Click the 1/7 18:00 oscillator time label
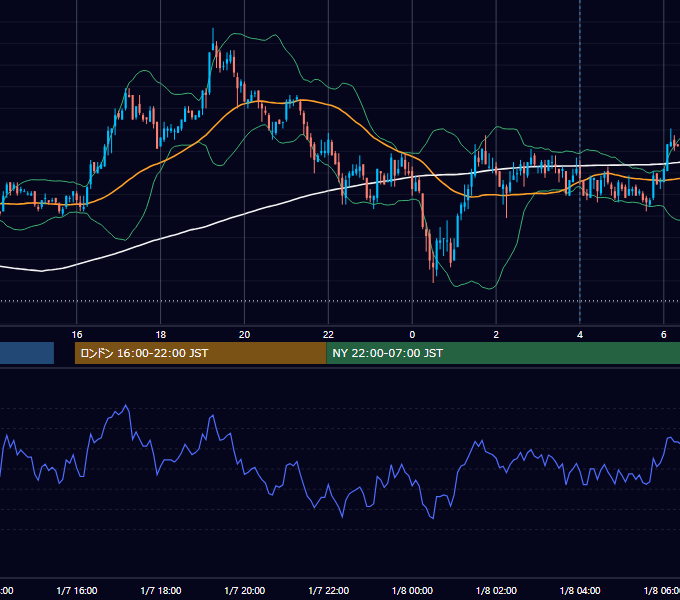 click(x=161, y=590)
